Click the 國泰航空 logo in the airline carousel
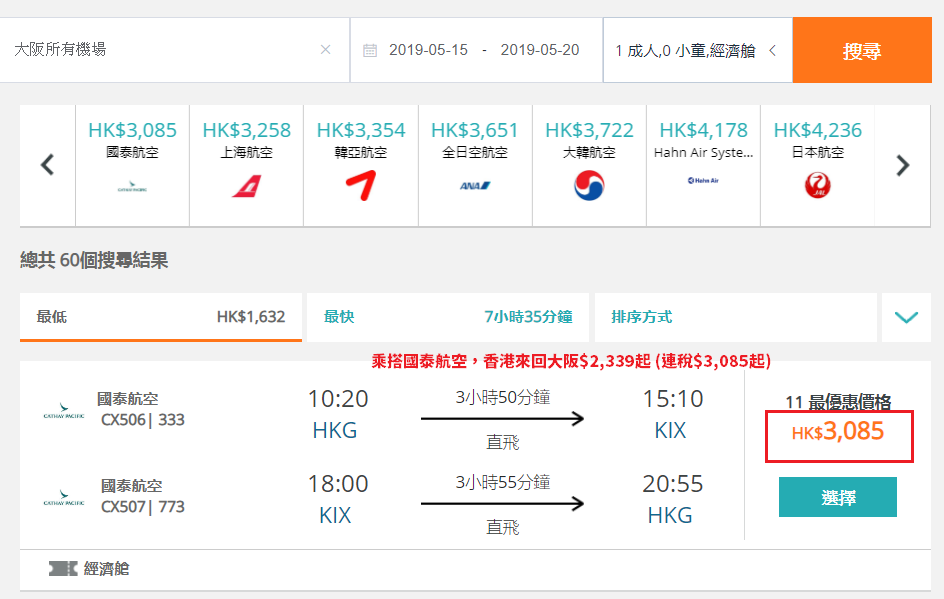This screenshot has width=944, height=599. pyautogui.click(x=132, y=187)
